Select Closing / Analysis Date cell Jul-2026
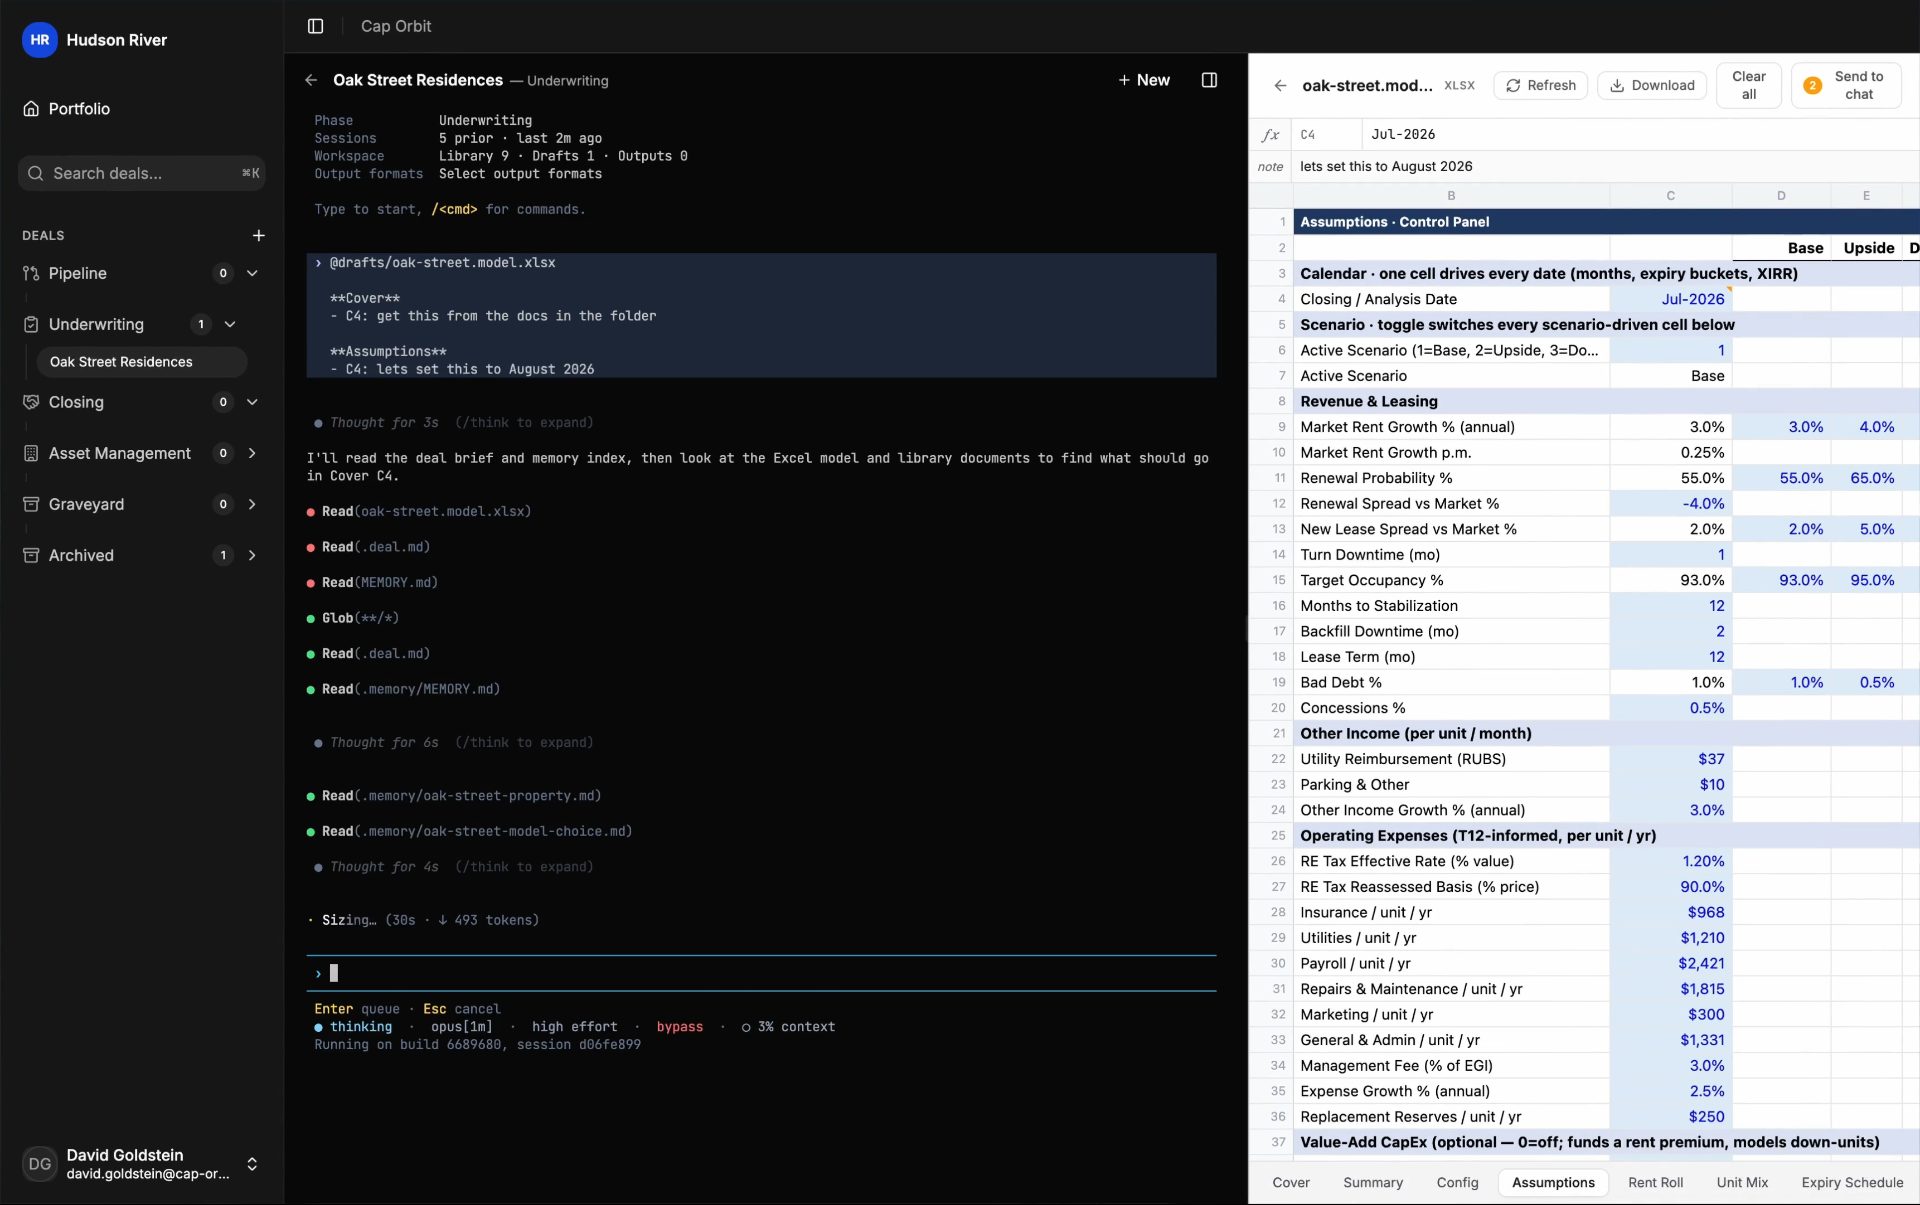This screenshot has width=1920, height=1205. click(1670, 299)
